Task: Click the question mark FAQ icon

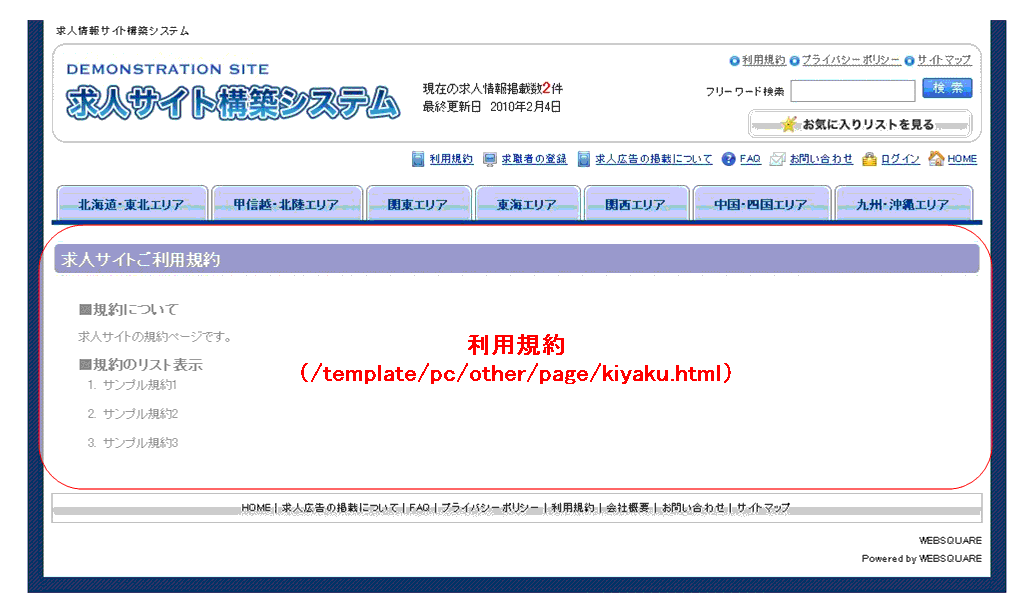Action: point(728,159)
